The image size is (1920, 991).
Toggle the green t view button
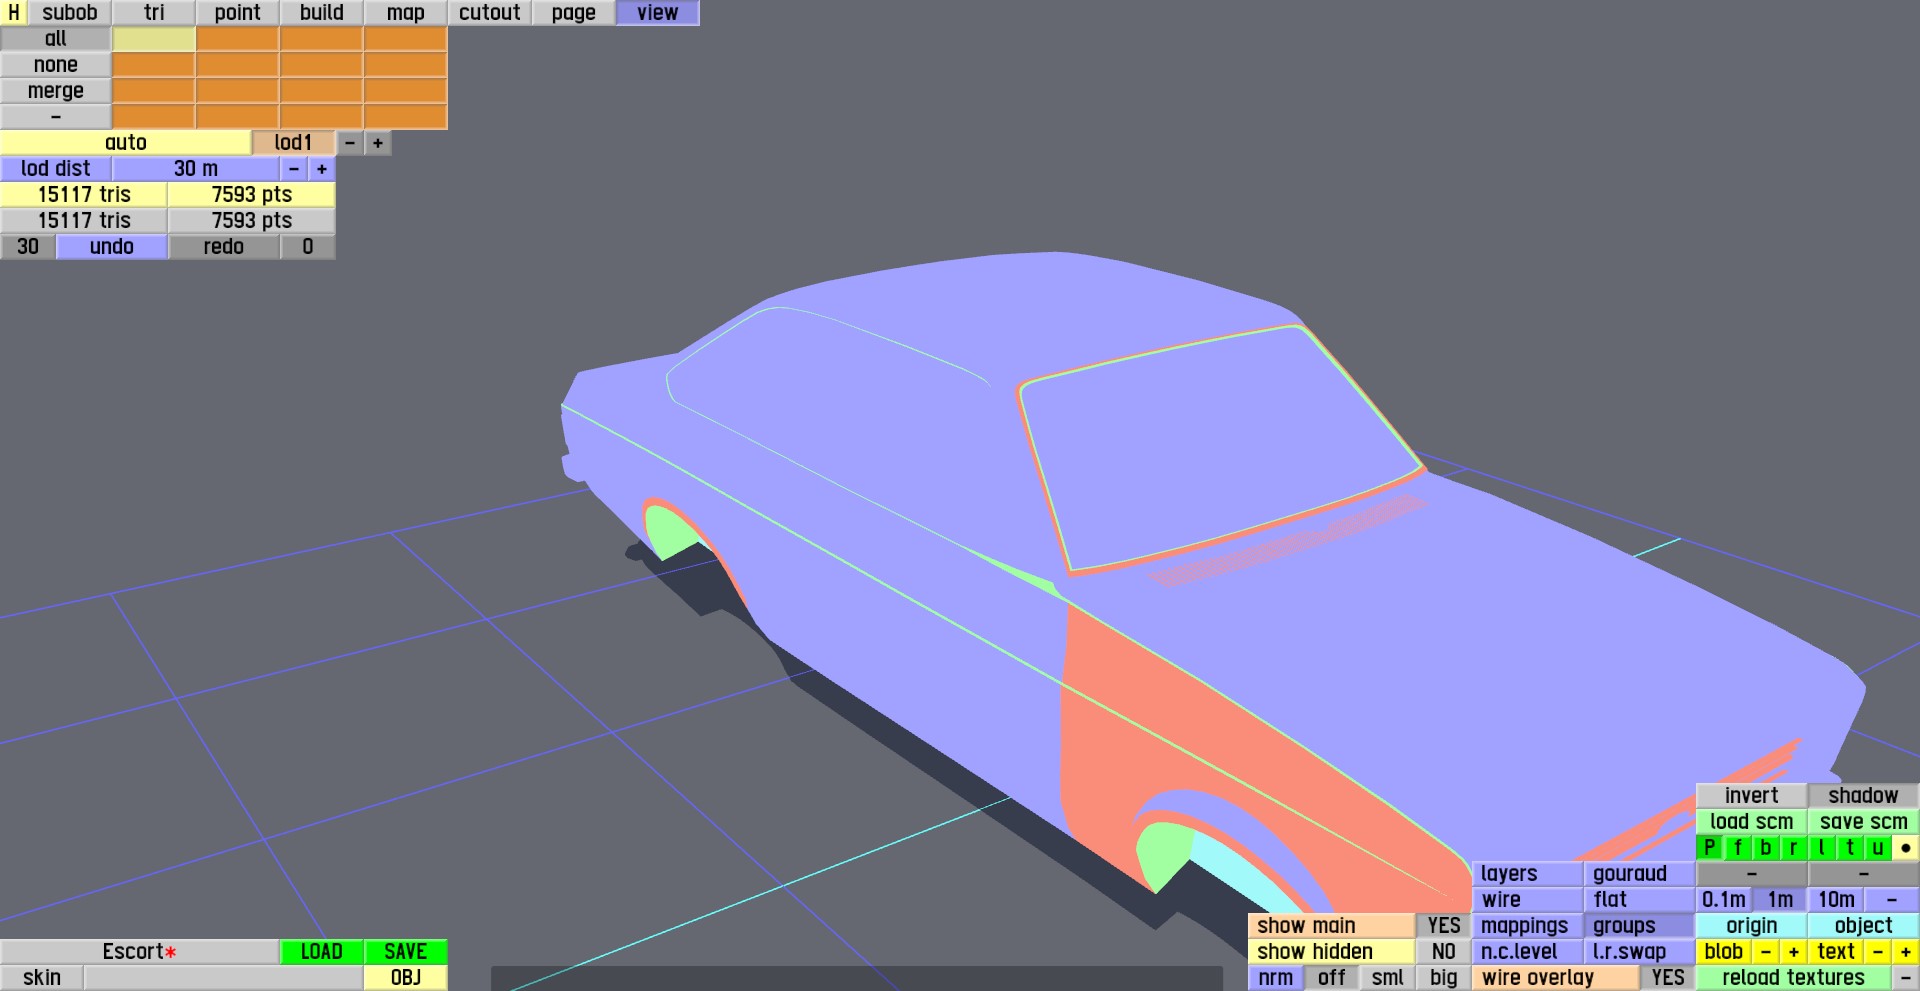1850,848
